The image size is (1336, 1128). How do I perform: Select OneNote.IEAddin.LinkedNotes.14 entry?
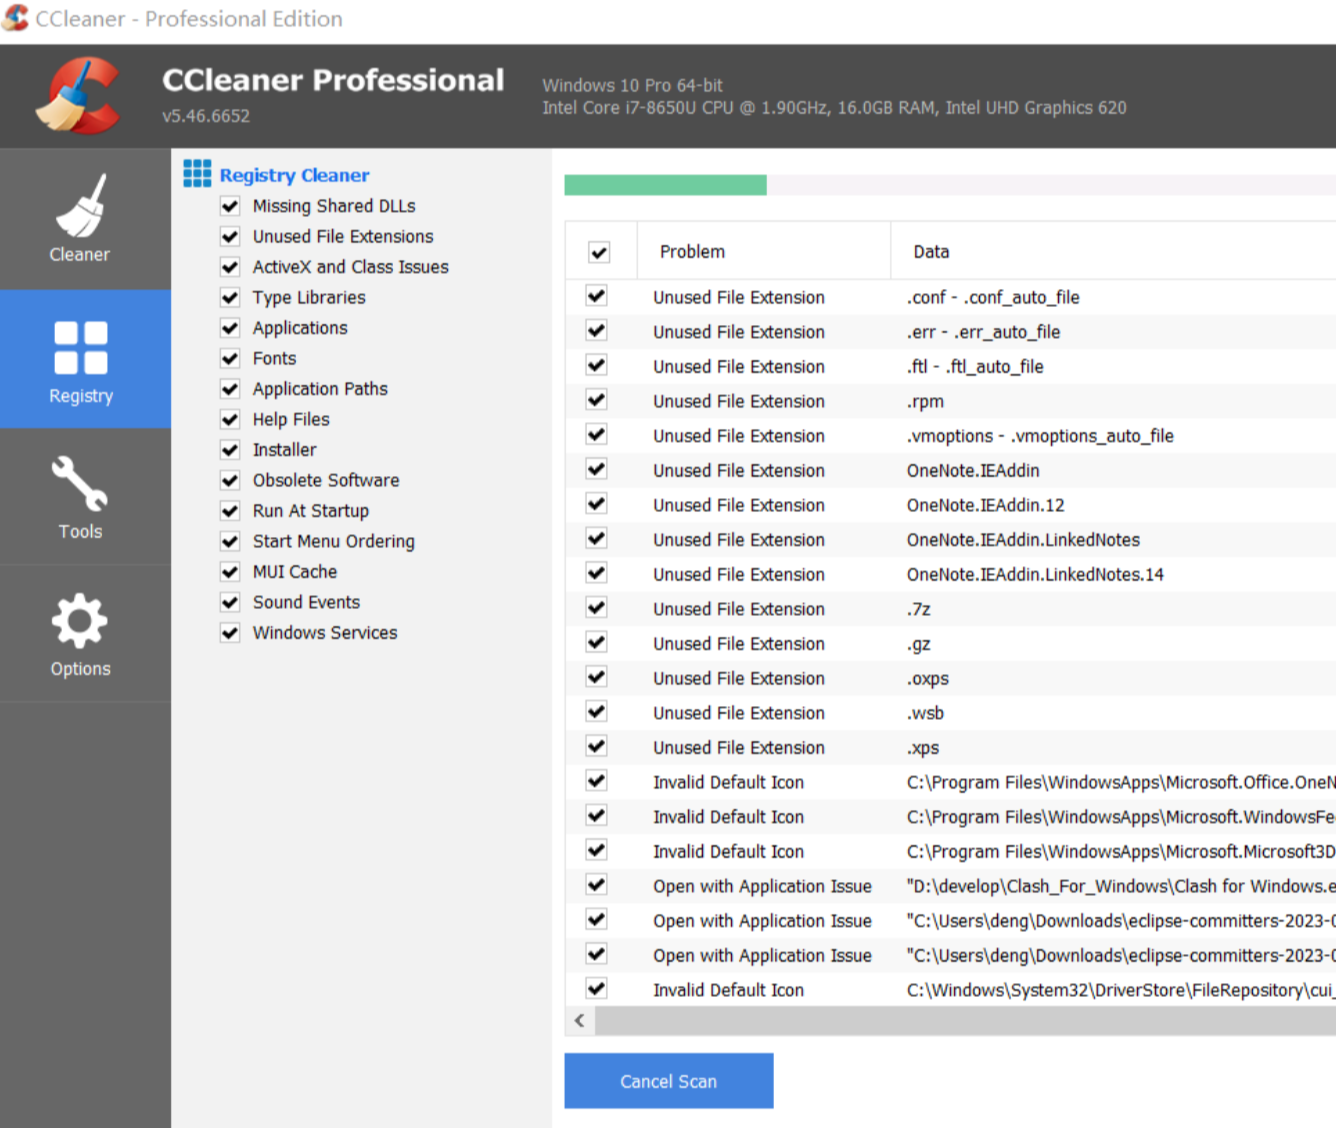(1035, 575)
